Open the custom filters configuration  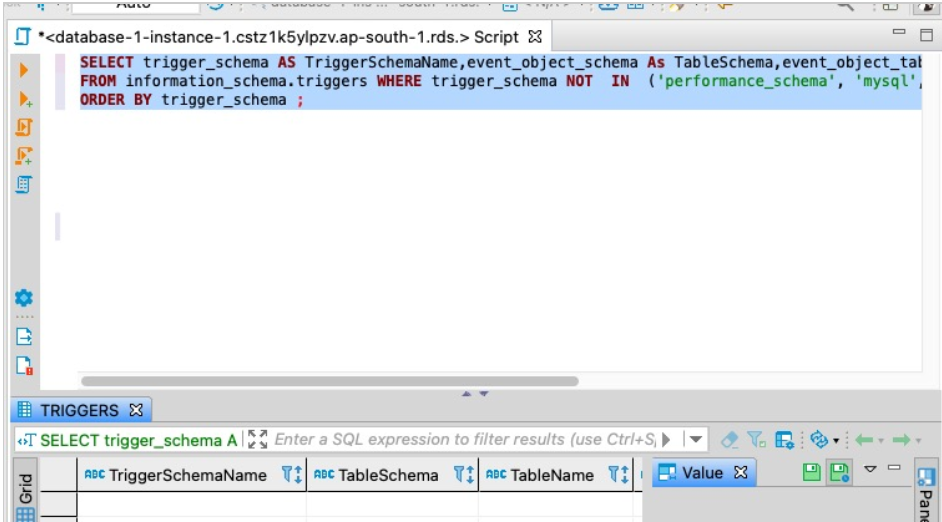coord(784,440)
